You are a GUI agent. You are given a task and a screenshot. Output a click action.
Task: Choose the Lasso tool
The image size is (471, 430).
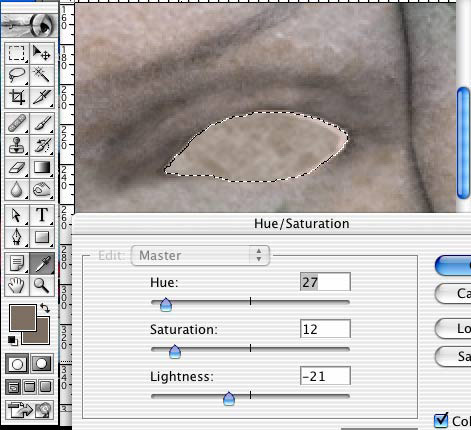coord(17,75)
